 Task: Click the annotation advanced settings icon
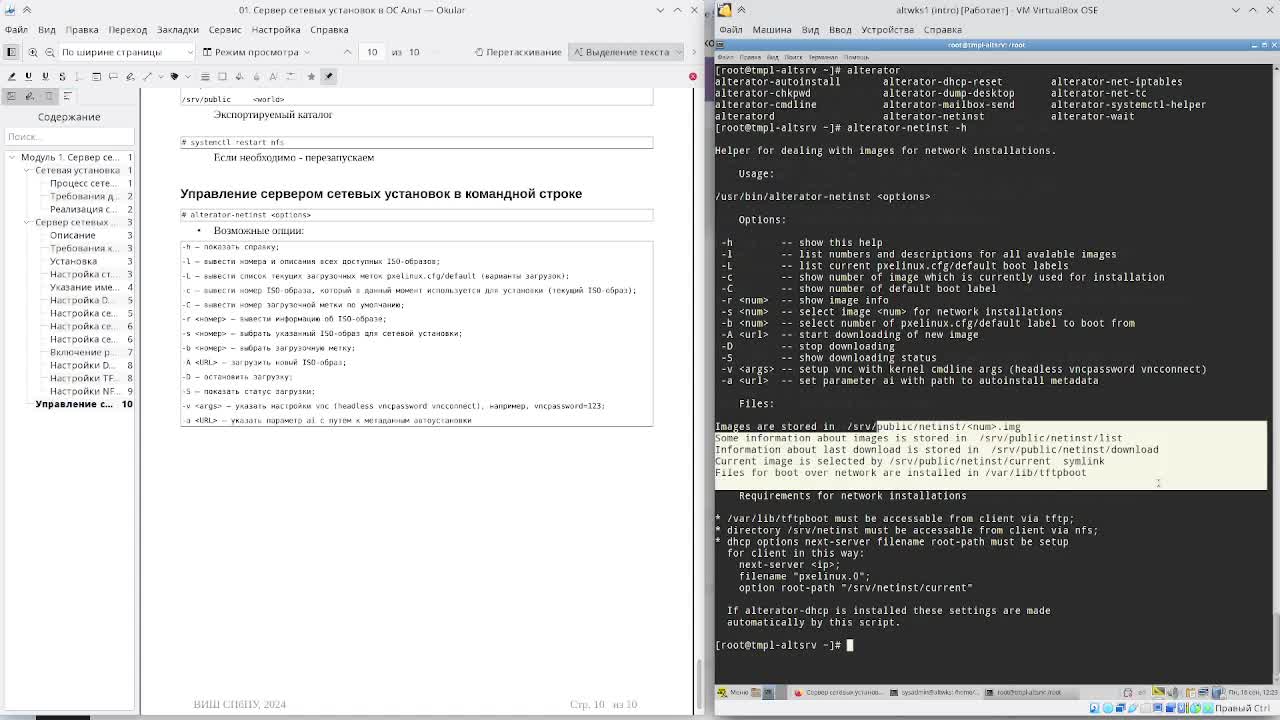tap(290, 76)
